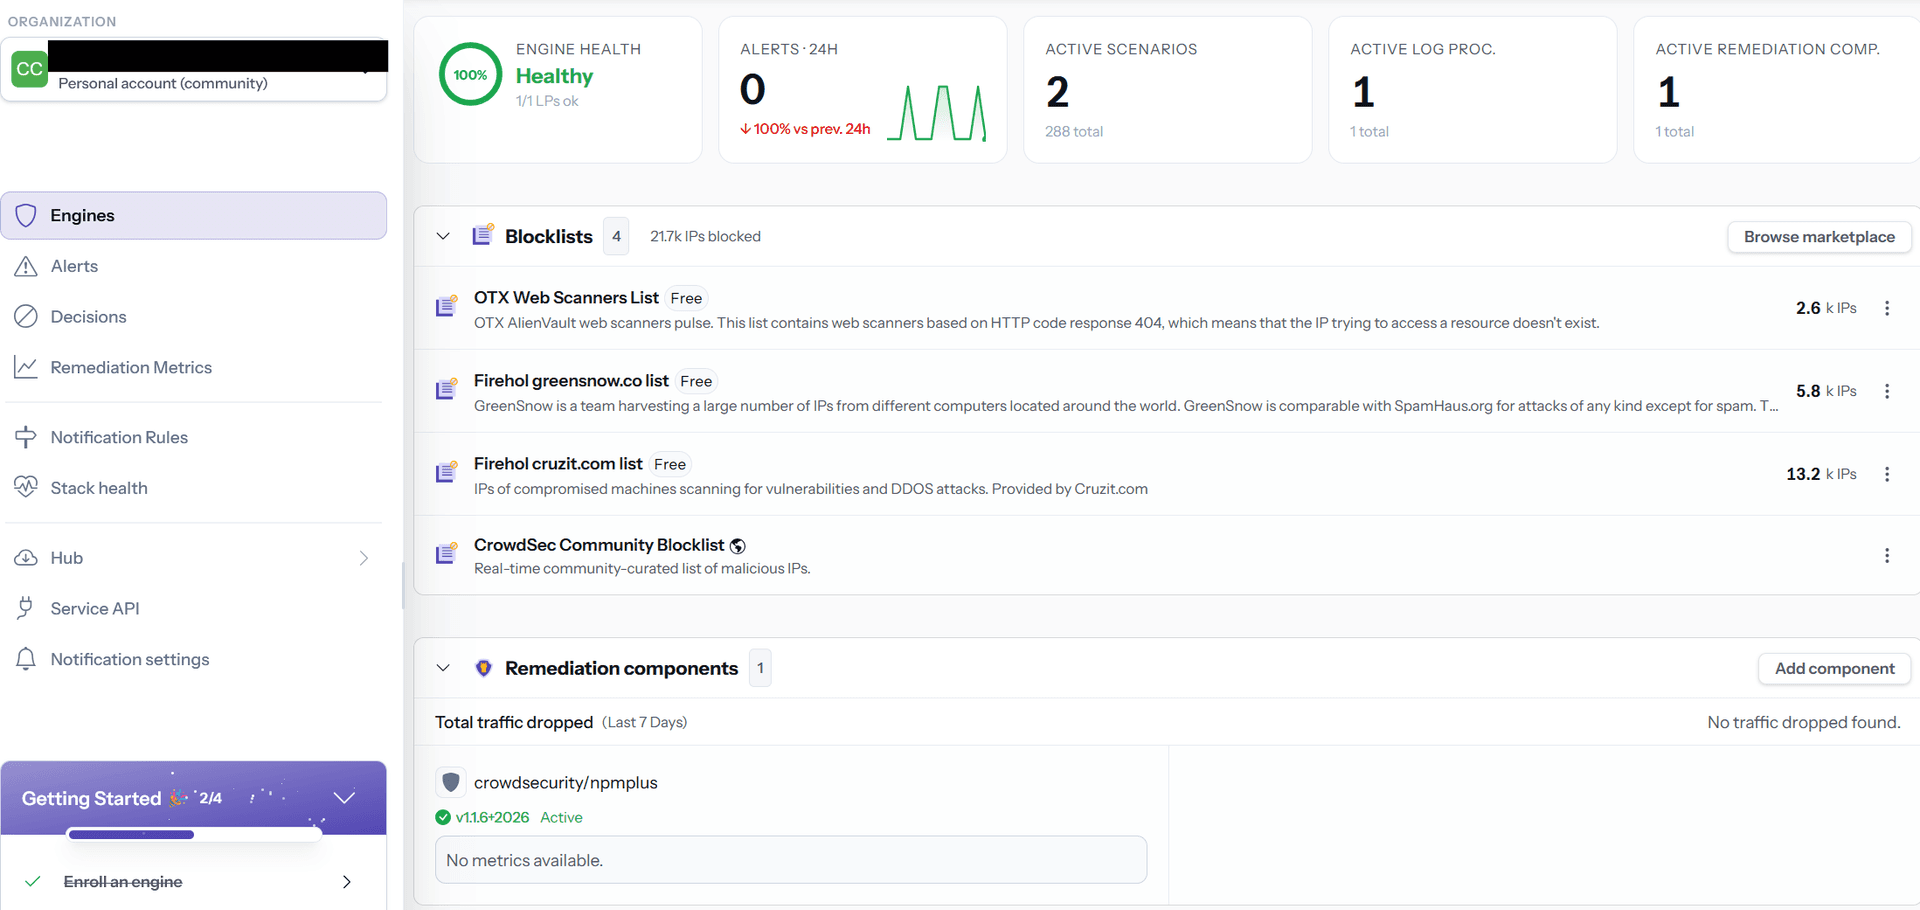Open the Enroll an engine step arrow
The image size is (1920, 910).
(347, 882)
